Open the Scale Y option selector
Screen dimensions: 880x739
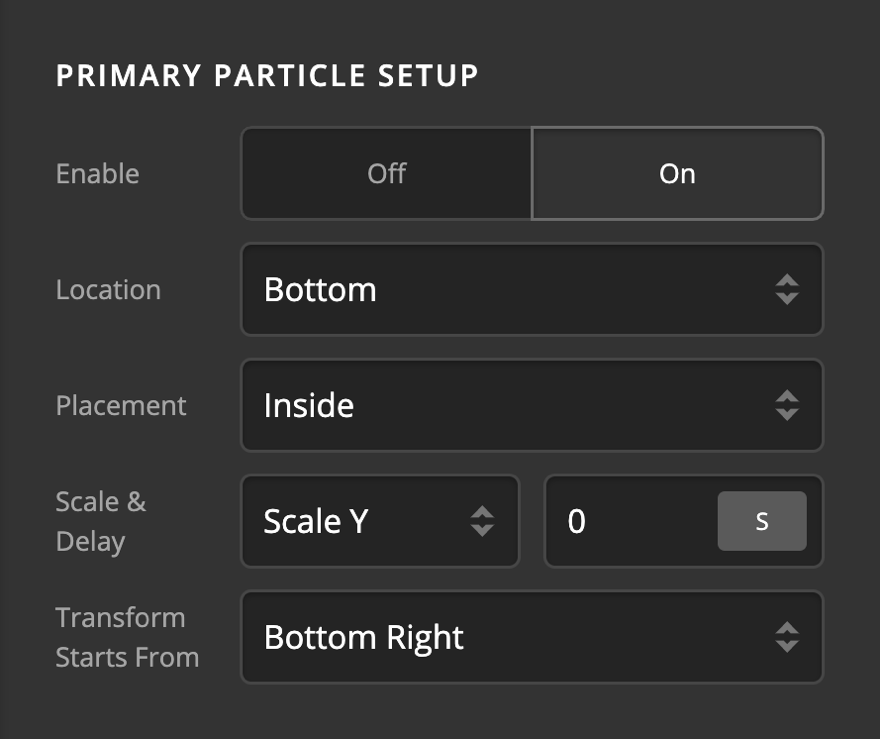[380, 521]
